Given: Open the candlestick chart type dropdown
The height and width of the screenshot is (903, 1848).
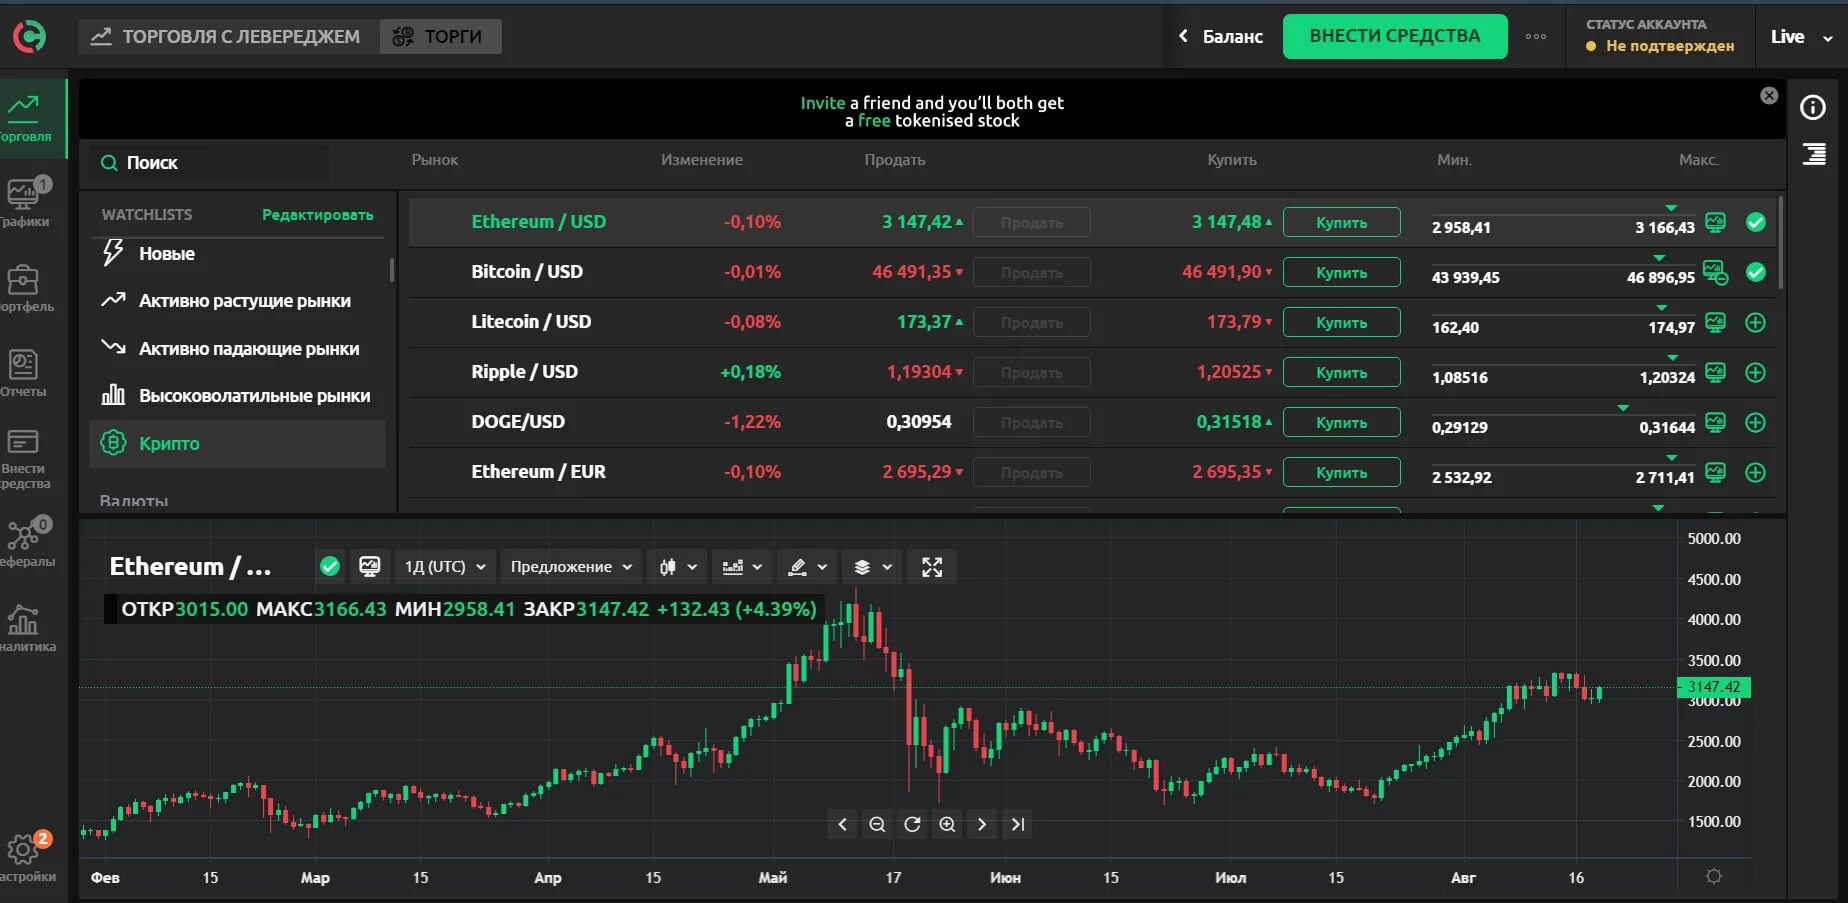Looking at the screenshot, I should click(677, 567).
